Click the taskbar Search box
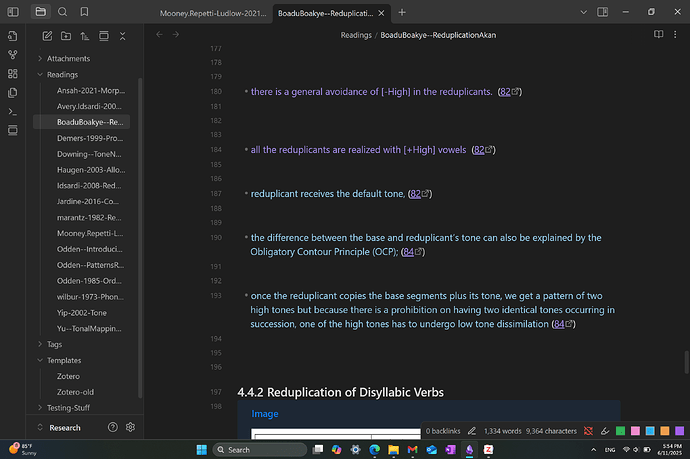The width and height of the screenshot is (690, 459). coord(260,450)
